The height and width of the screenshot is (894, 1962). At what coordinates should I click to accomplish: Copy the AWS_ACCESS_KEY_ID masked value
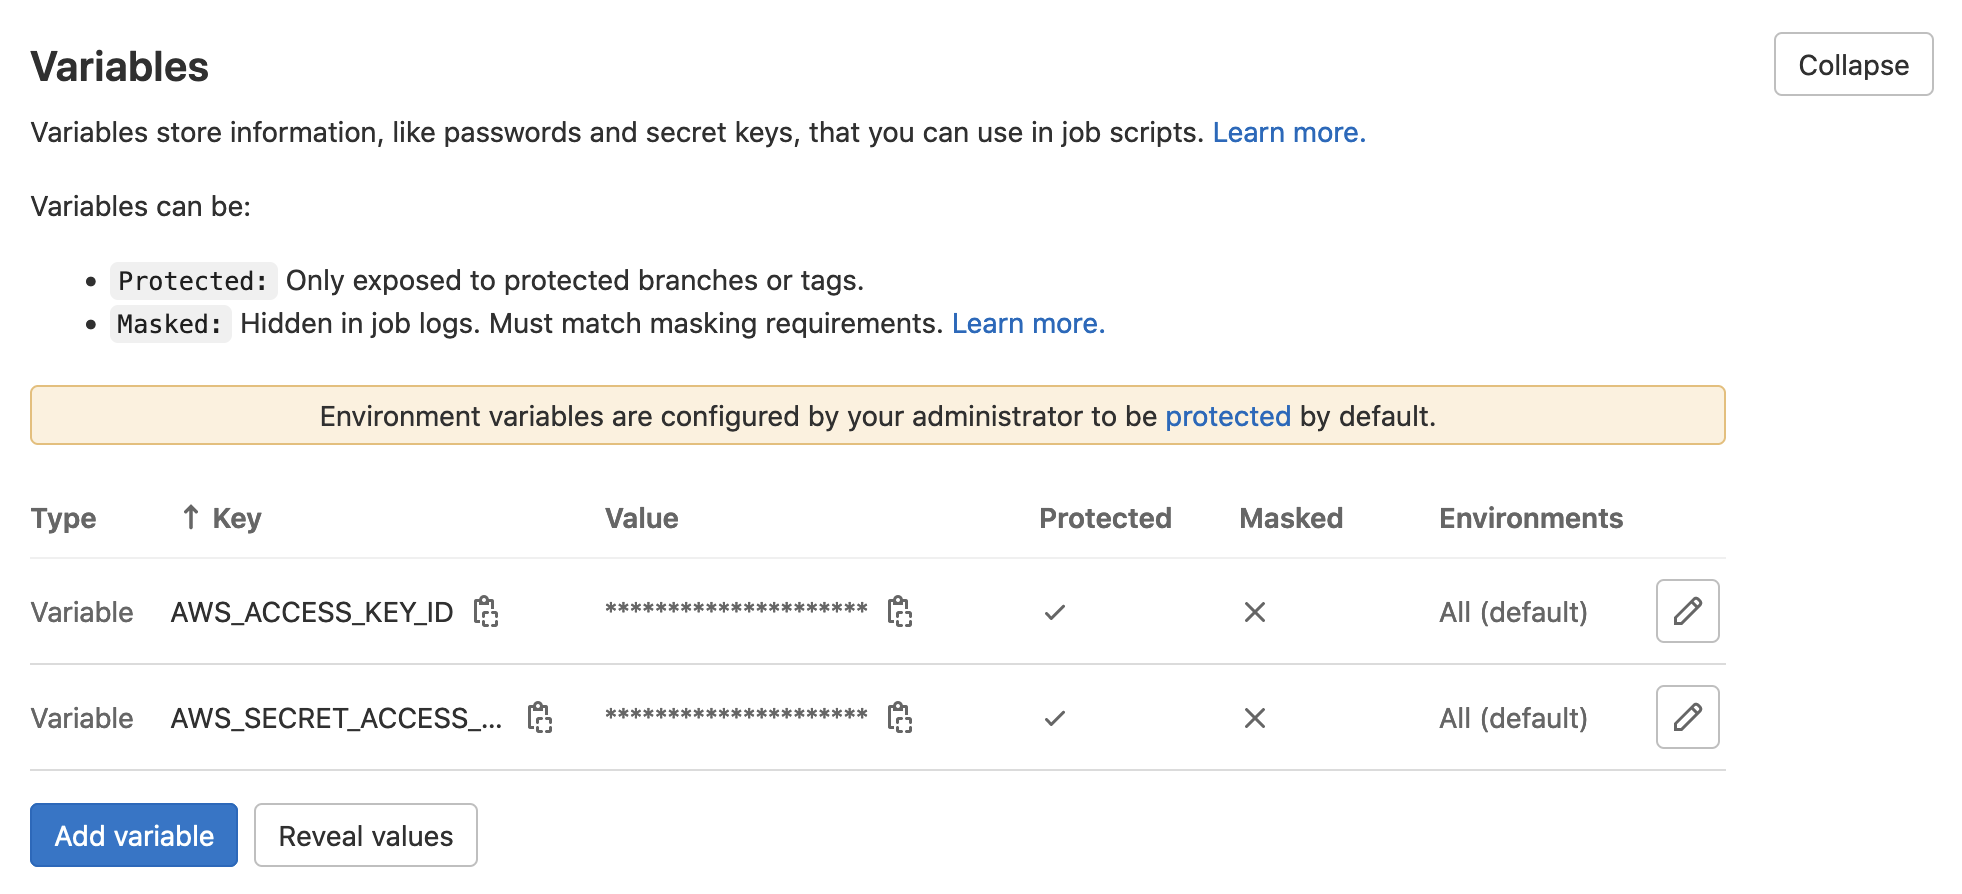(901, 611)
